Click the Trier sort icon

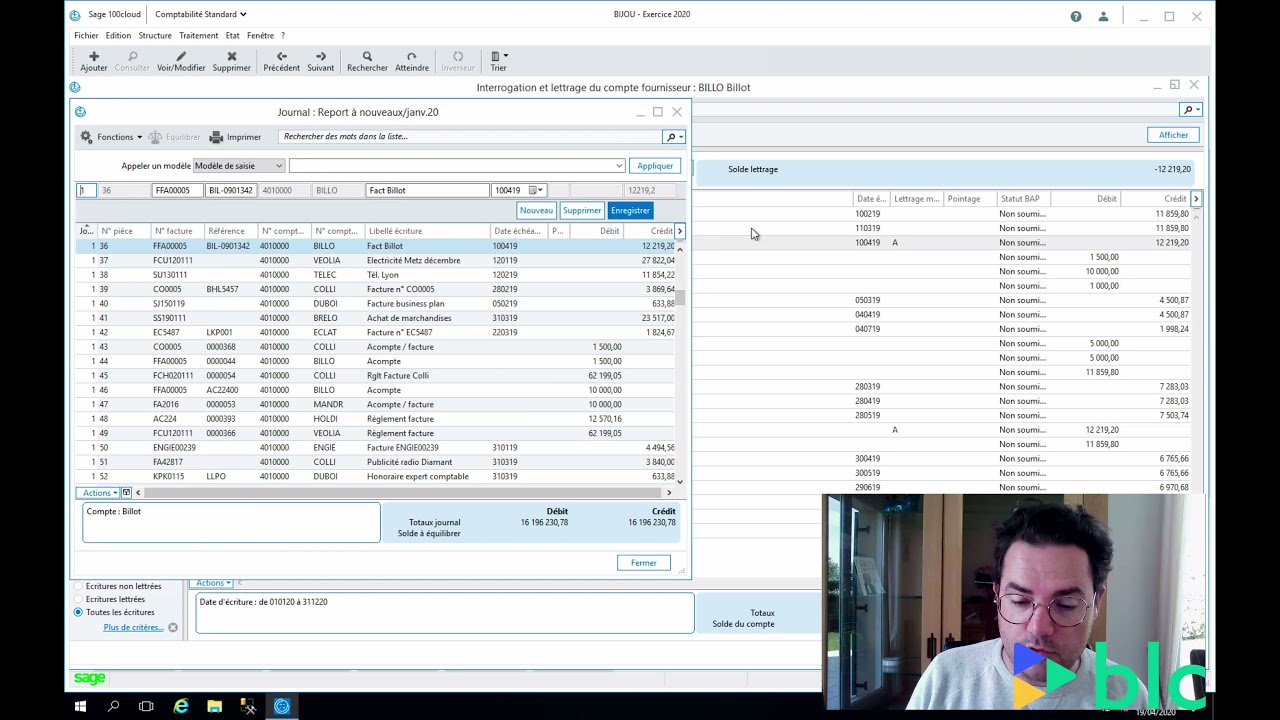(x=498, y=57)
